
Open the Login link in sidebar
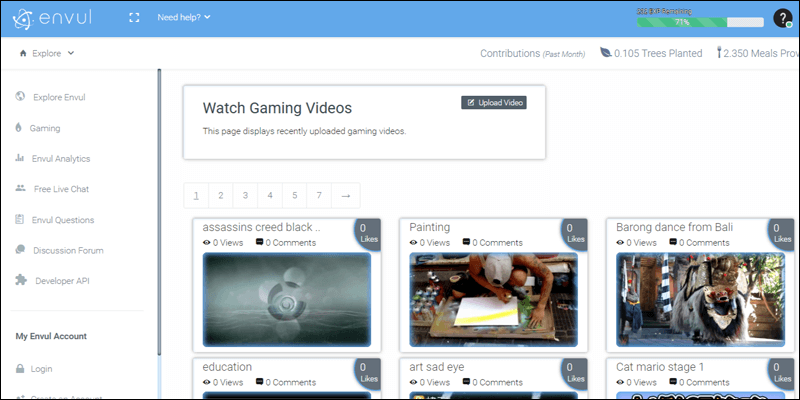[x=41, y=369]
